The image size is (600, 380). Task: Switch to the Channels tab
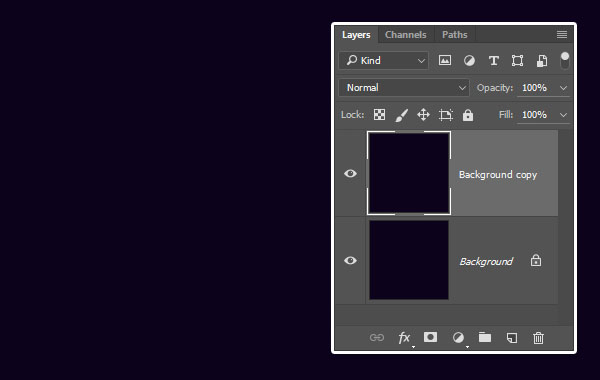coord(406,35)
